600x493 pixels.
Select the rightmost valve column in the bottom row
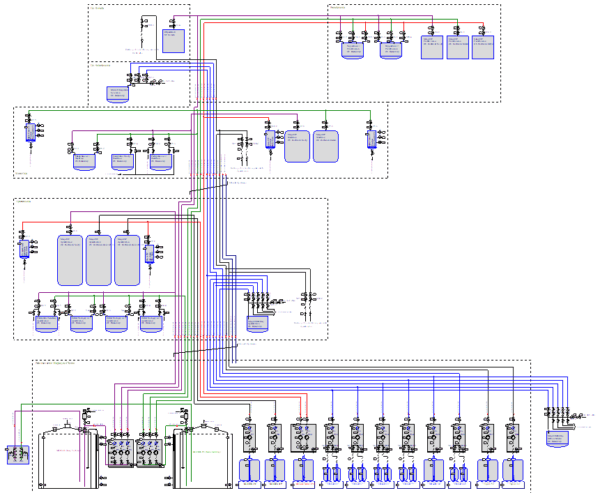click(513, 438)
